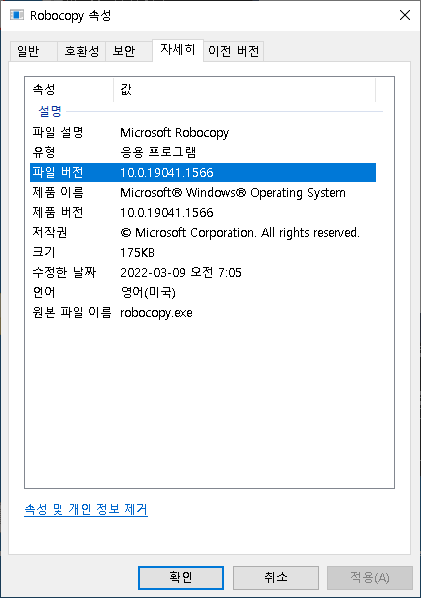The width and height of the screenshot is (421, 598).
Task: Select the 저작권 row
Action: click(x=203, y=233)
